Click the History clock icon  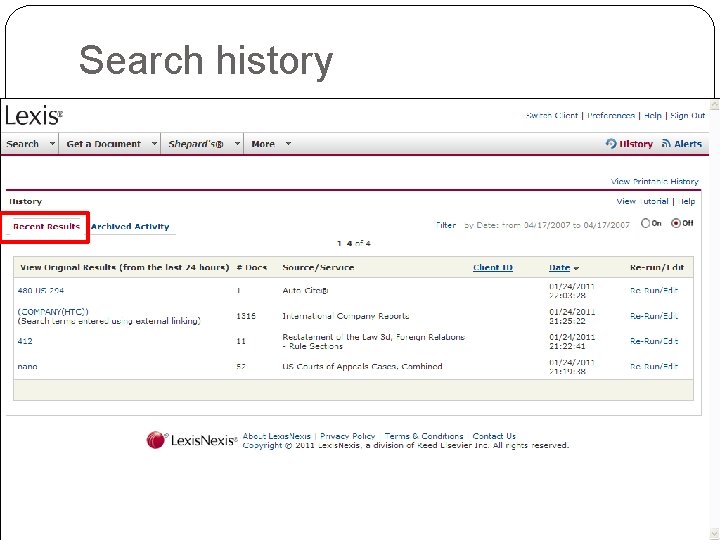point(611,144)
